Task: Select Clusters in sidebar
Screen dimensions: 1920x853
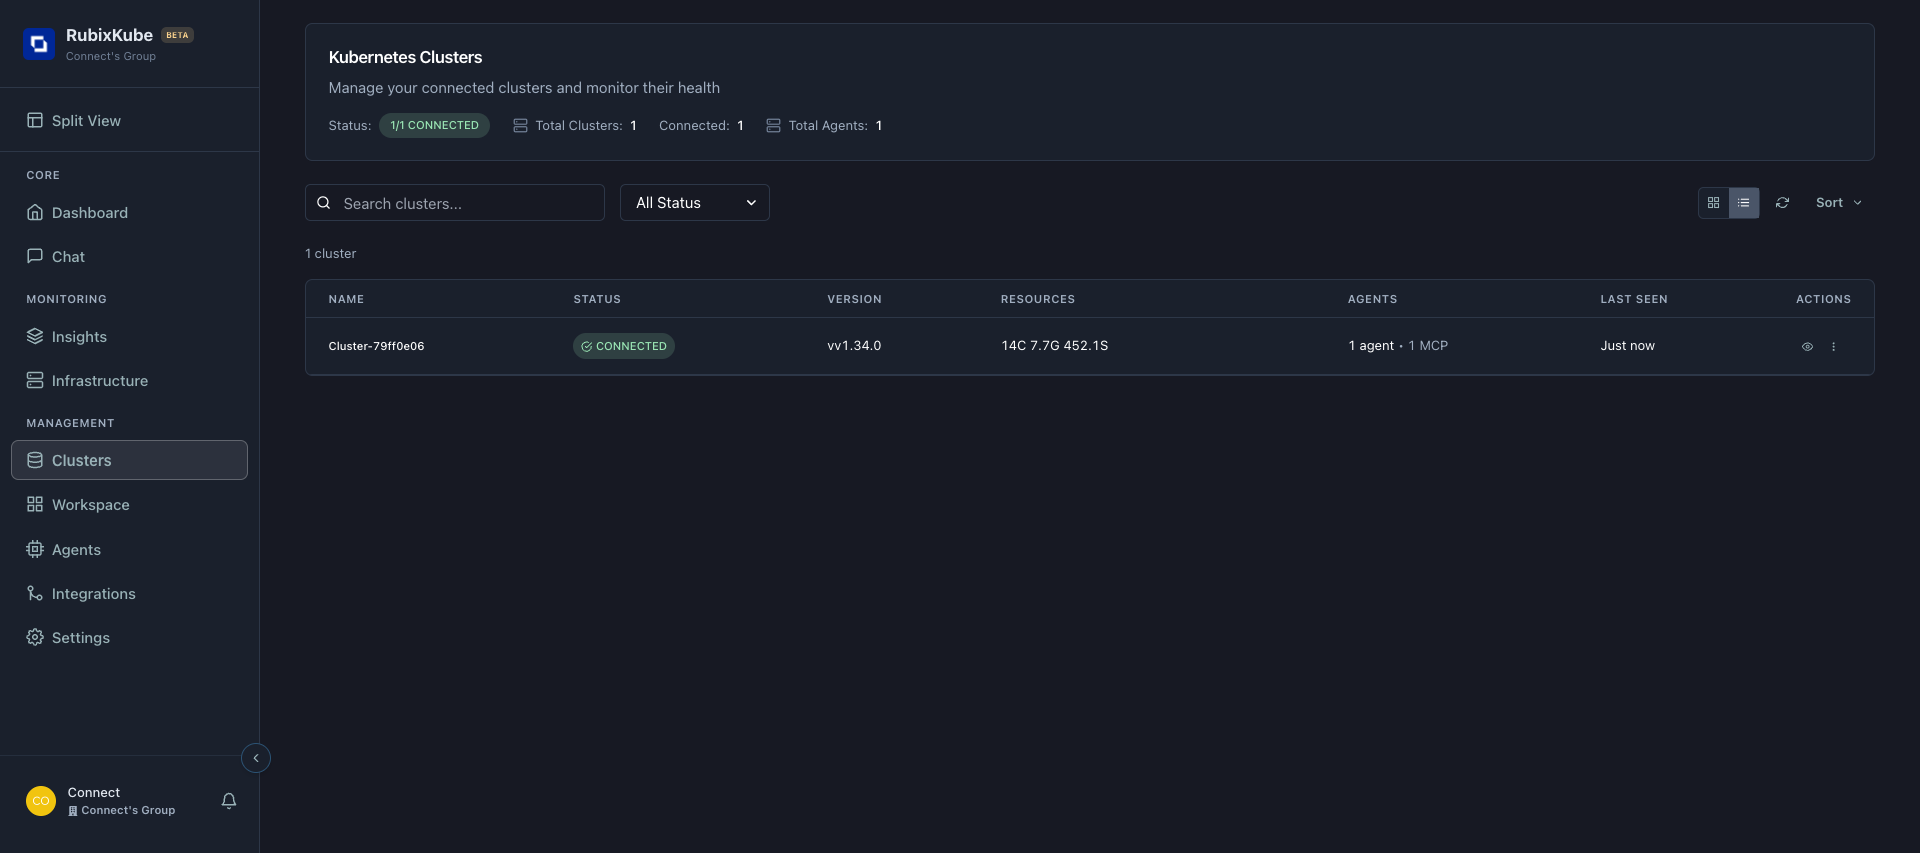Action: (x=129, y=460)
